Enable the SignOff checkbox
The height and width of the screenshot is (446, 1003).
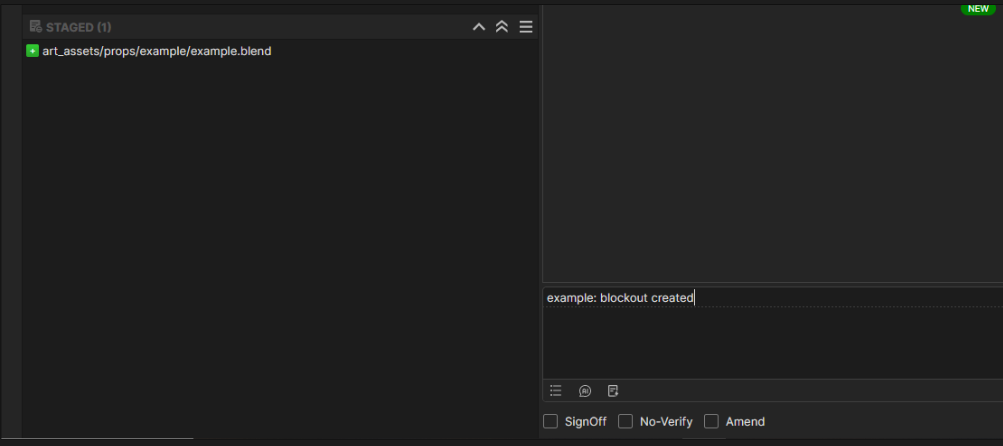(x=551, y=422)
